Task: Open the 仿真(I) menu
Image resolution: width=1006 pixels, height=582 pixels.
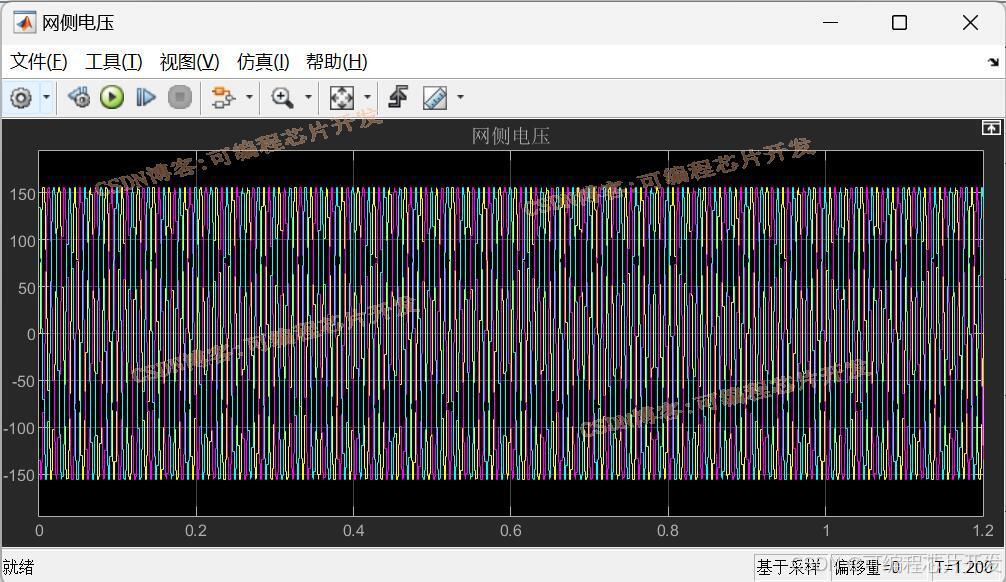Action: tap(263, 62)
